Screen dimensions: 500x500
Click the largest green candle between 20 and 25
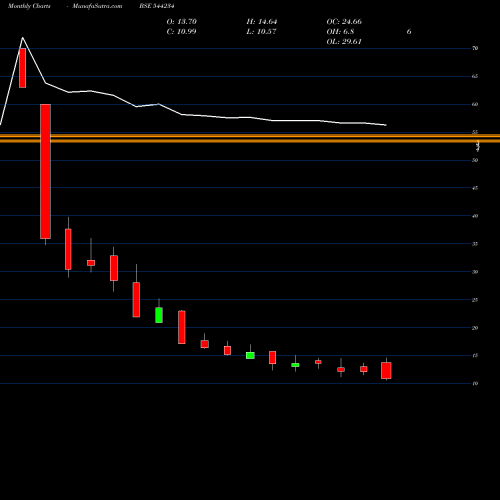click(x=159, y=315)
